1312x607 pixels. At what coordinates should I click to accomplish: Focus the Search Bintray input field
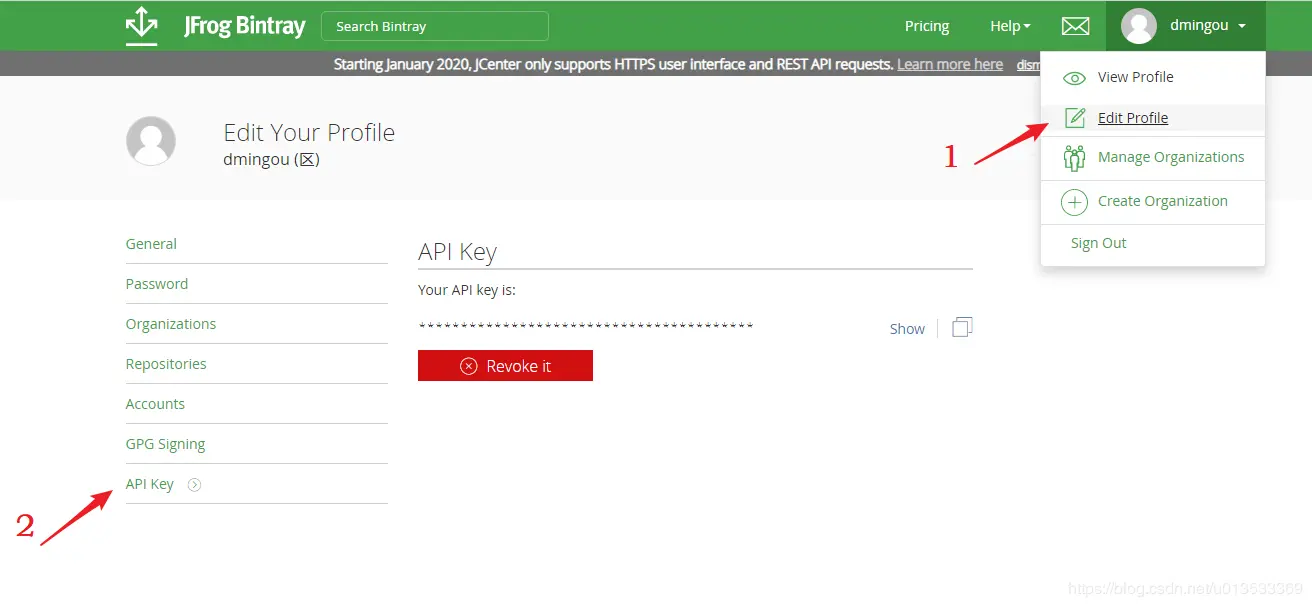tap(435, 26)
